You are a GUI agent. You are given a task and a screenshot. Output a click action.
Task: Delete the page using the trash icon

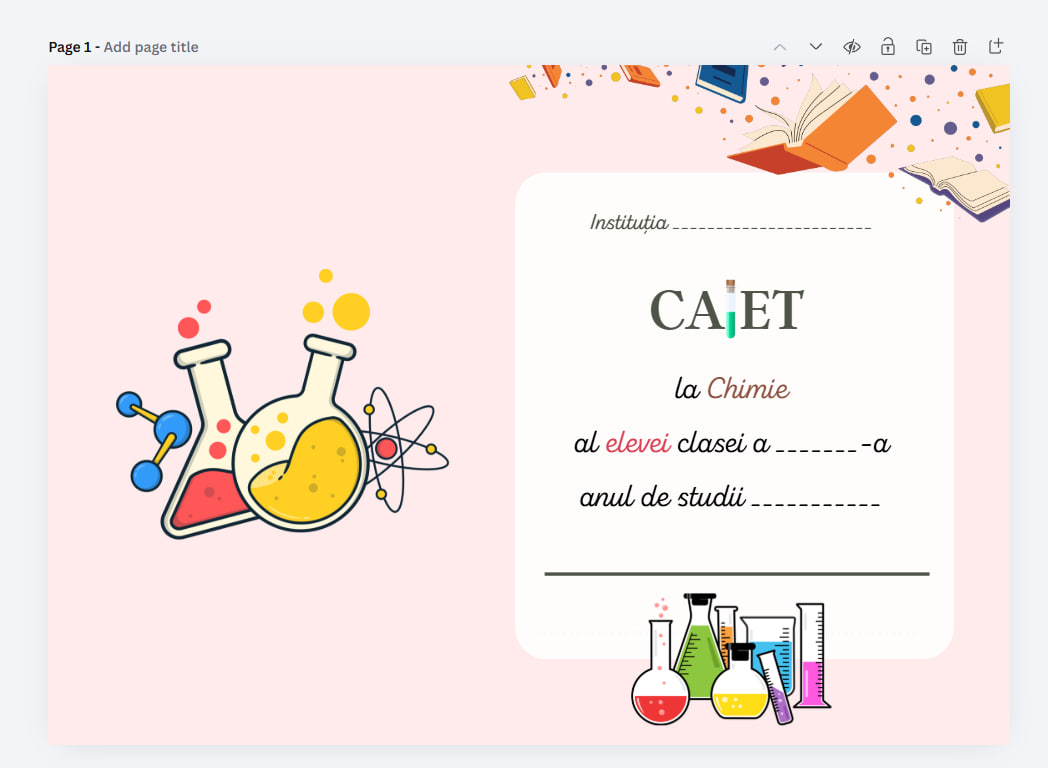tap(960, 47)
